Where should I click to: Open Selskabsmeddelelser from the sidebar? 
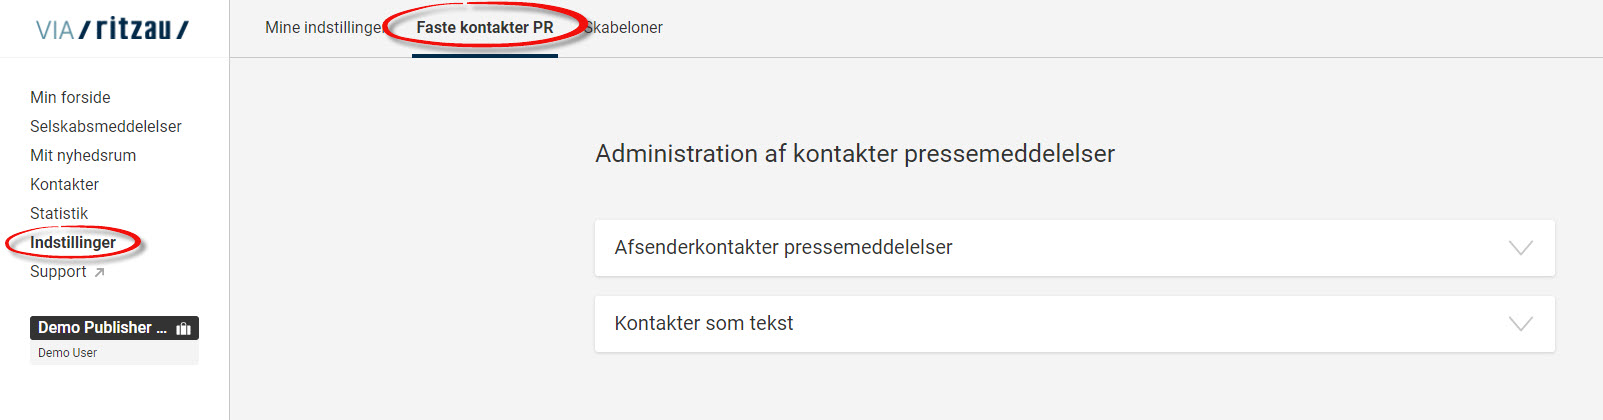point(106,126)
